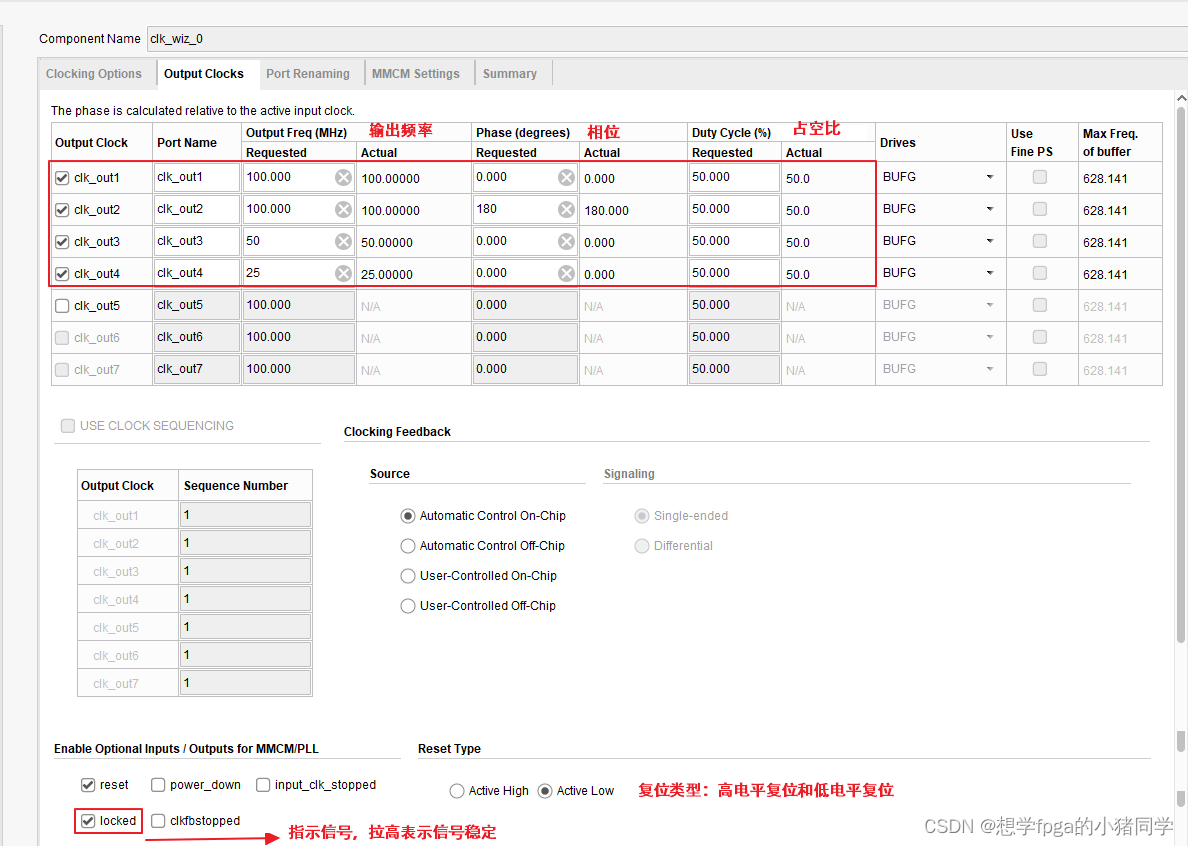Image resolution: width=1188 pixels, height=846 pixels.
Task: Enable the clk_out5 output clock checkbox
Action: click(63, 306)
